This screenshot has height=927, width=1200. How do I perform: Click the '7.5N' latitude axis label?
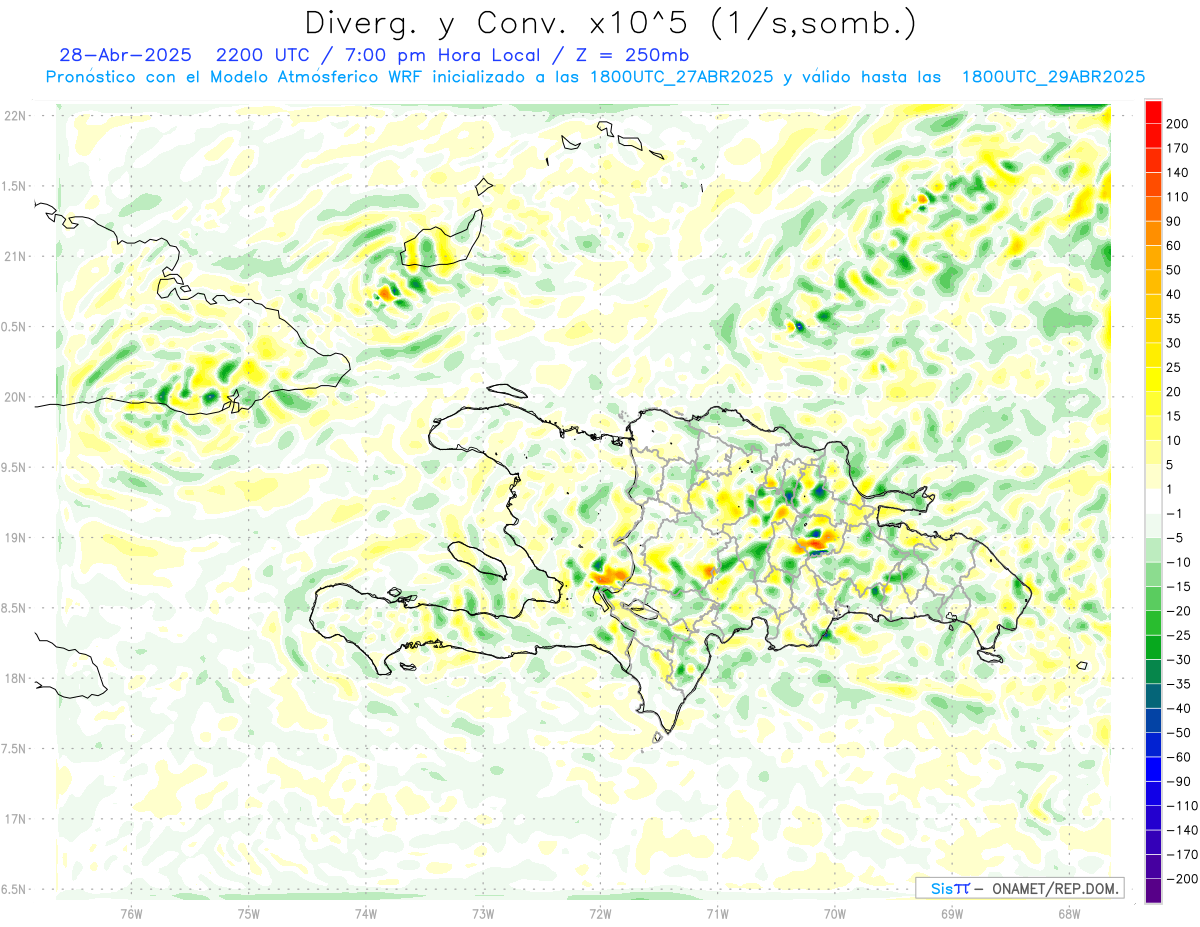coord(15,749)
